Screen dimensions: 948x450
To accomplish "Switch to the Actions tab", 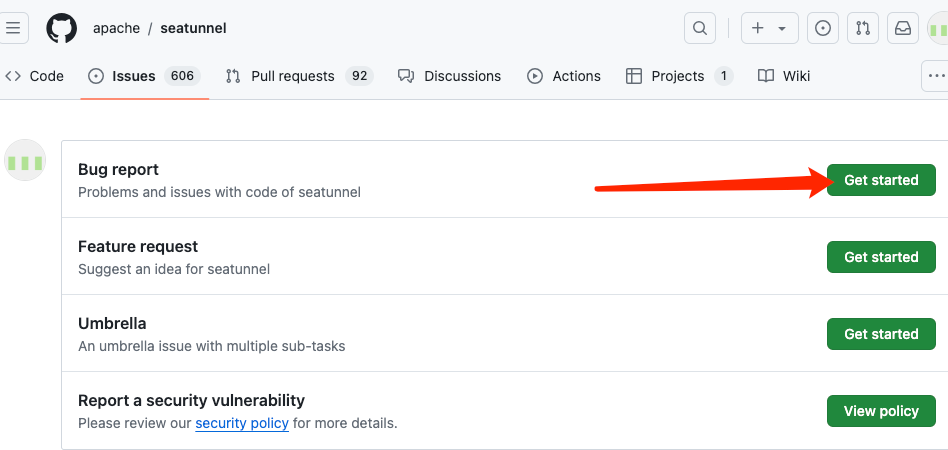I will click(563, 76).
